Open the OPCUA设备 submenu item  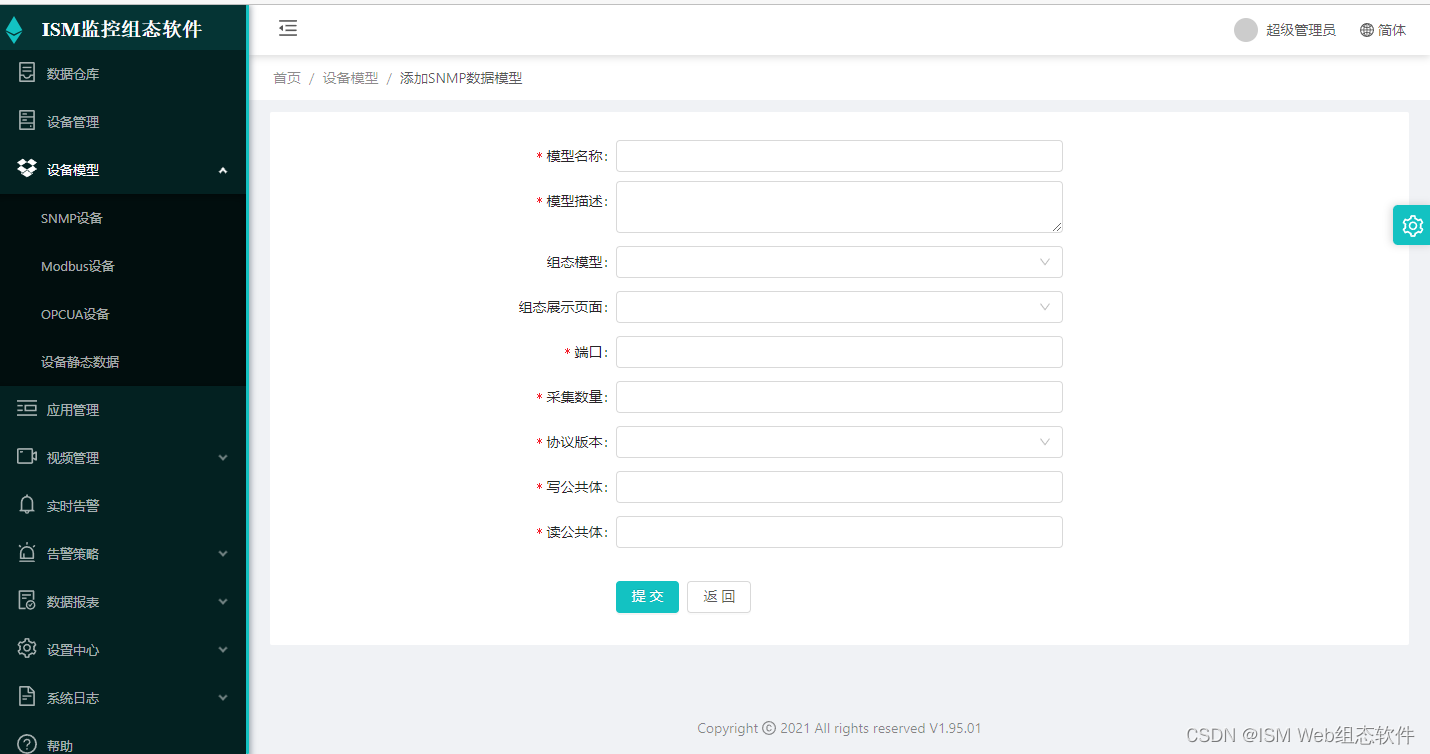tap(123, 314)
